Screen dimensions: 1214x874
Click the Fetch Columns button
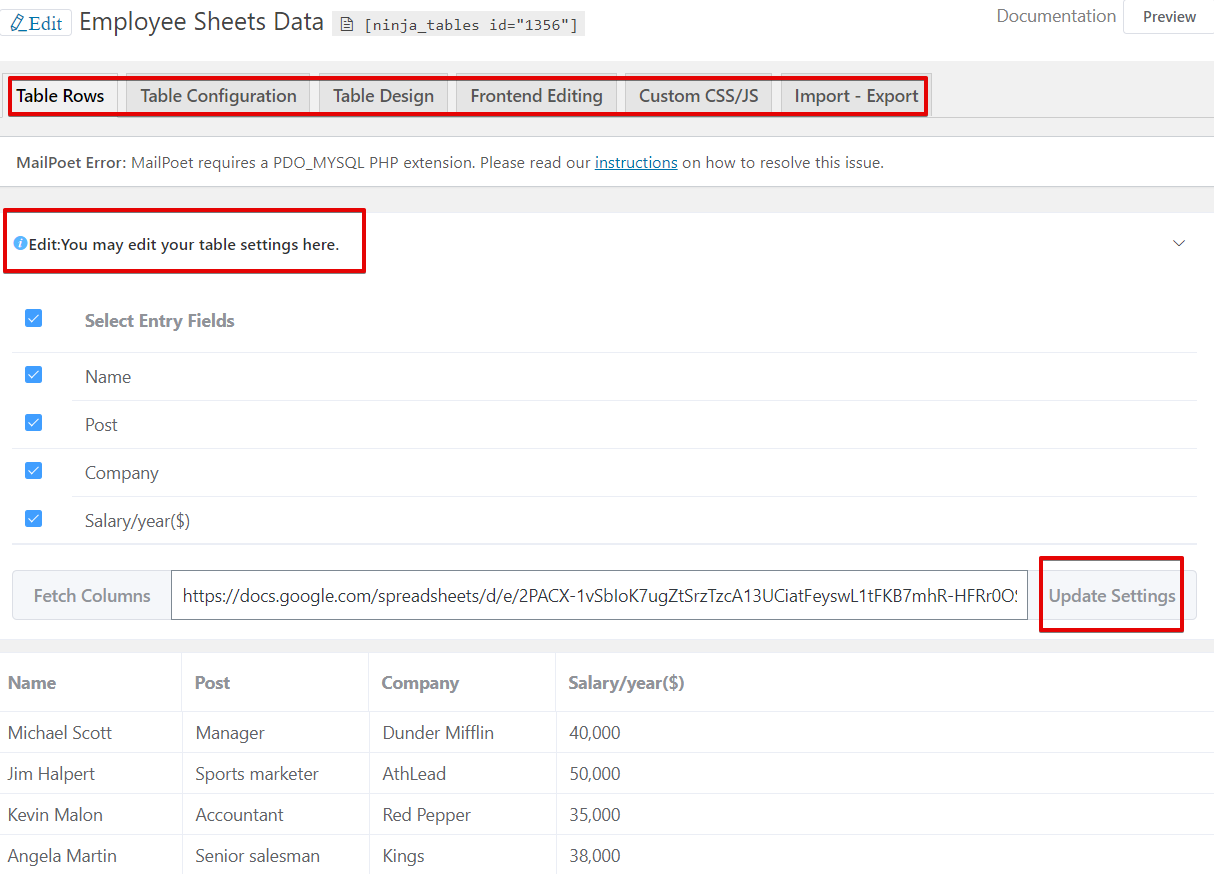pyautogui.click(x=90, y=595)
